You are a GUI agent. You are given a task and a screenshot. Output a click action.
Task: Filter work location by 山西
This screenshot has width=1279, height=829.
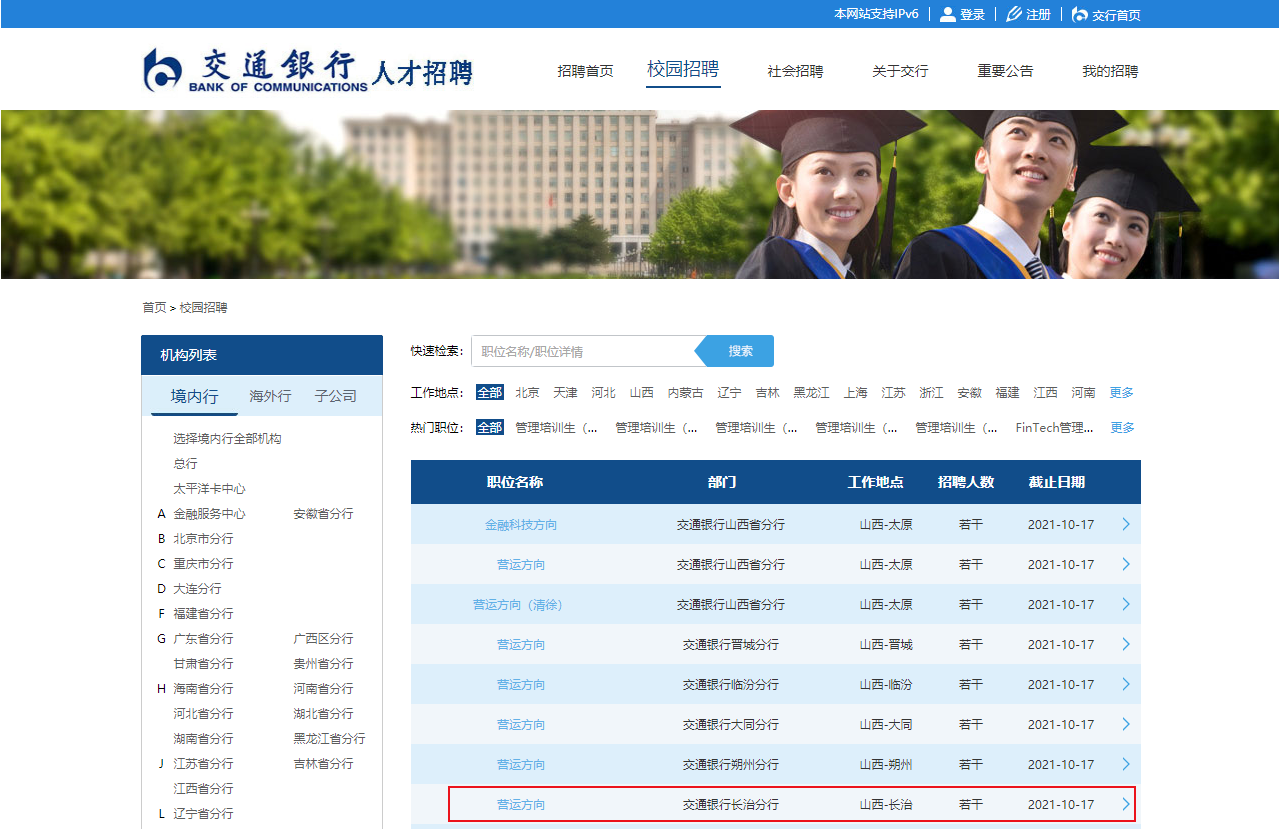641,393
